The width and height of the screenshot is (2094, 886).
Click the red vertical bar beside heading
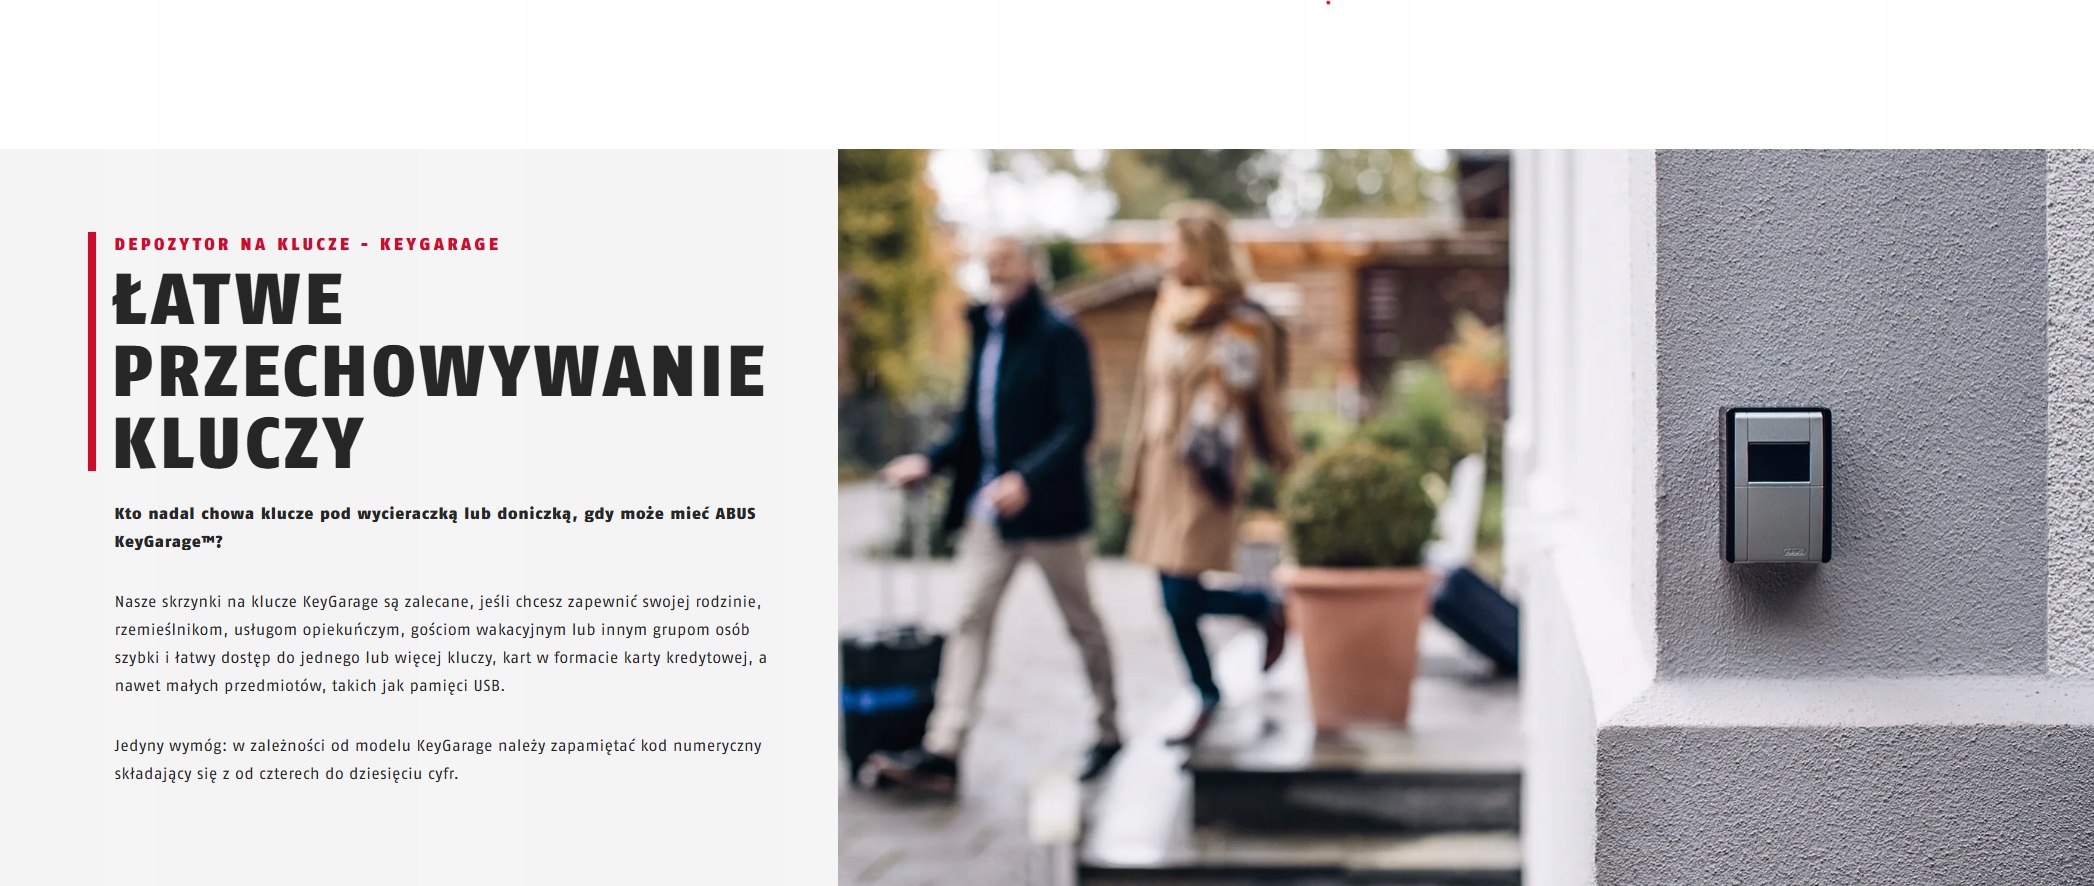pyautogui.click(x=92, y=351)
